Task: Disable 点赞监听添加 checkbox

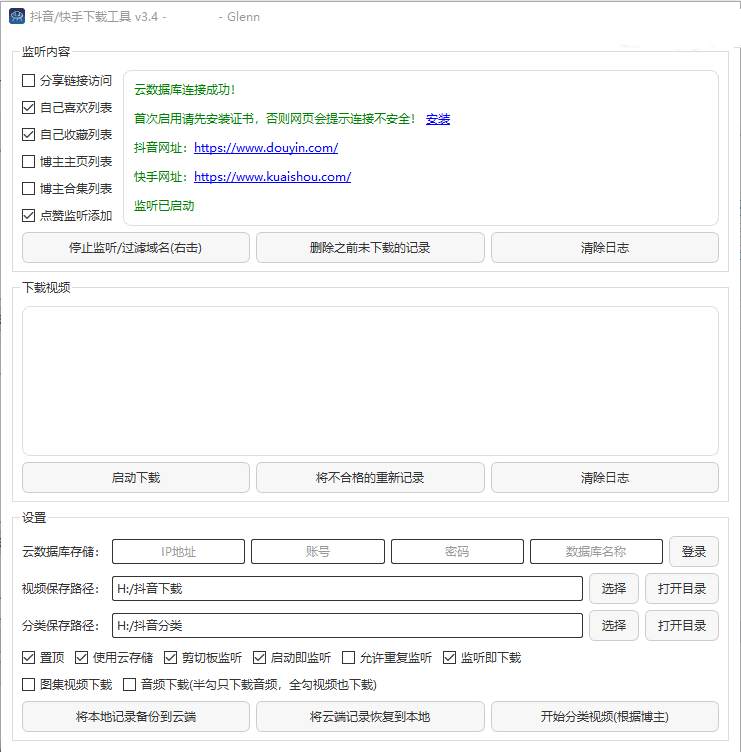Action: (29, 215)
